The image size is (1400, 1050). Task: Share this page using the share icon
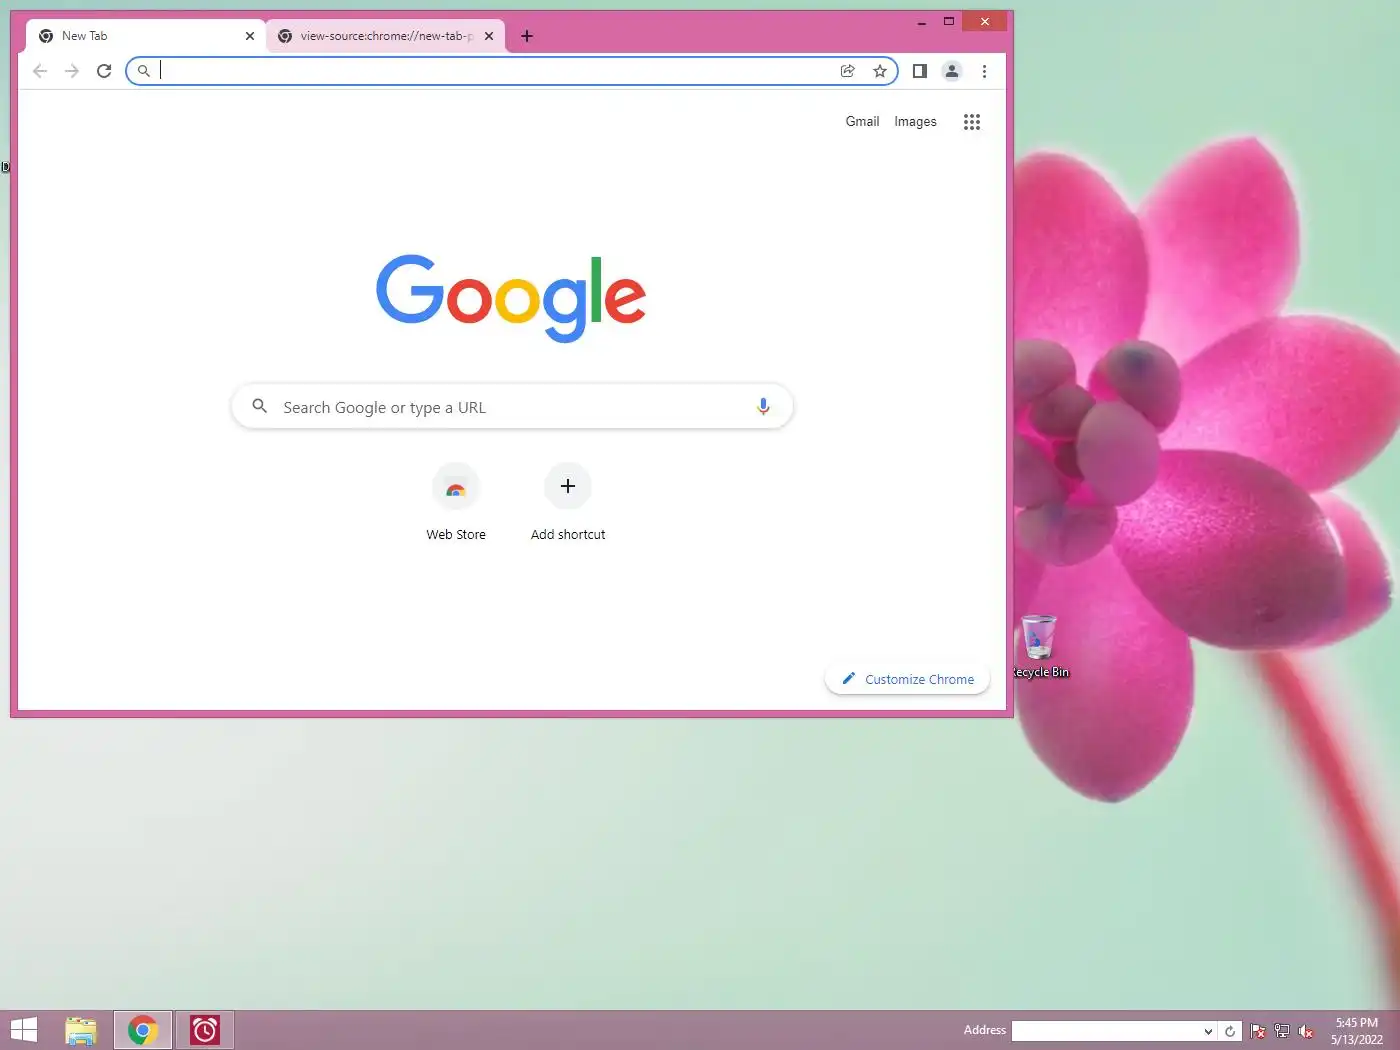tap(848, 71)
